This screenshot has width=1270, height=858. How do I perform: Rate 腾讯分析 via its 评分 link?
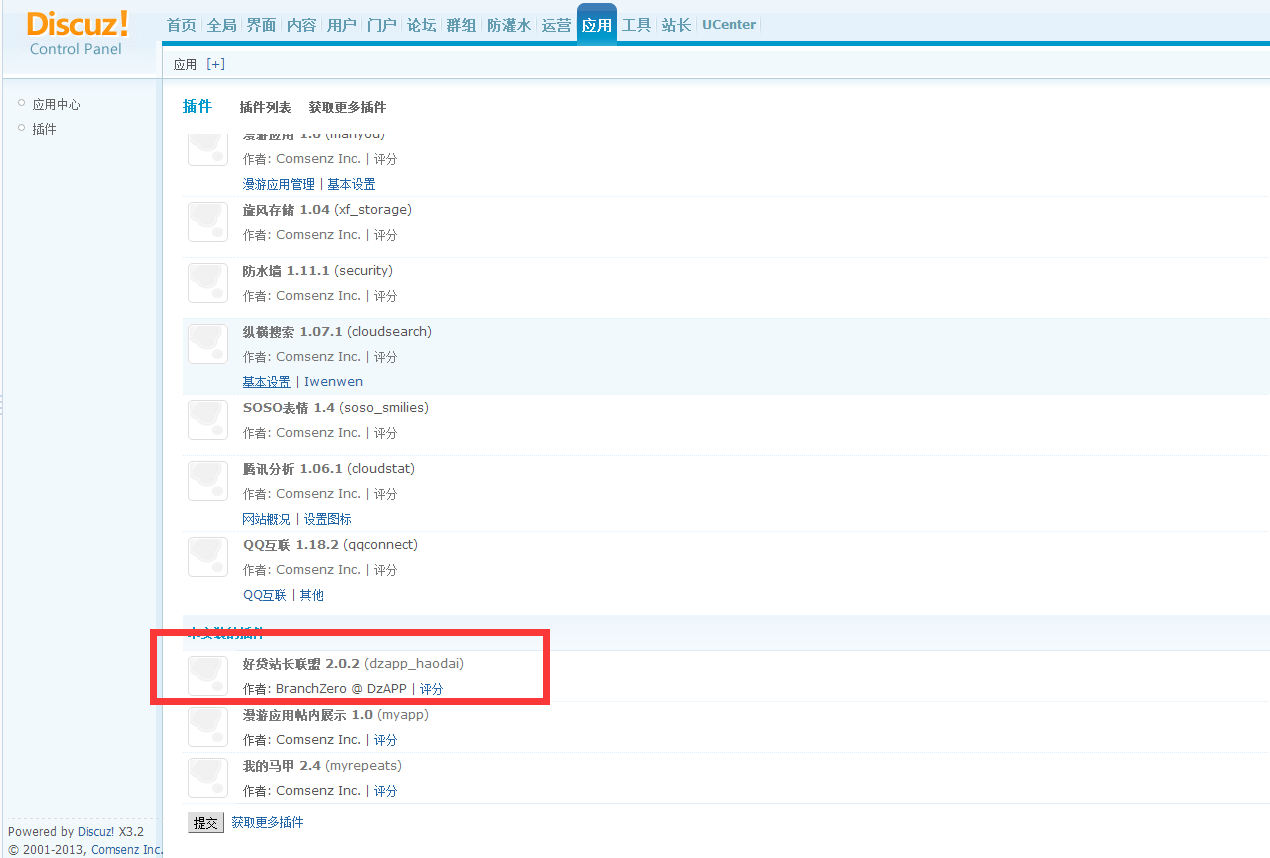tap(385, 494)
